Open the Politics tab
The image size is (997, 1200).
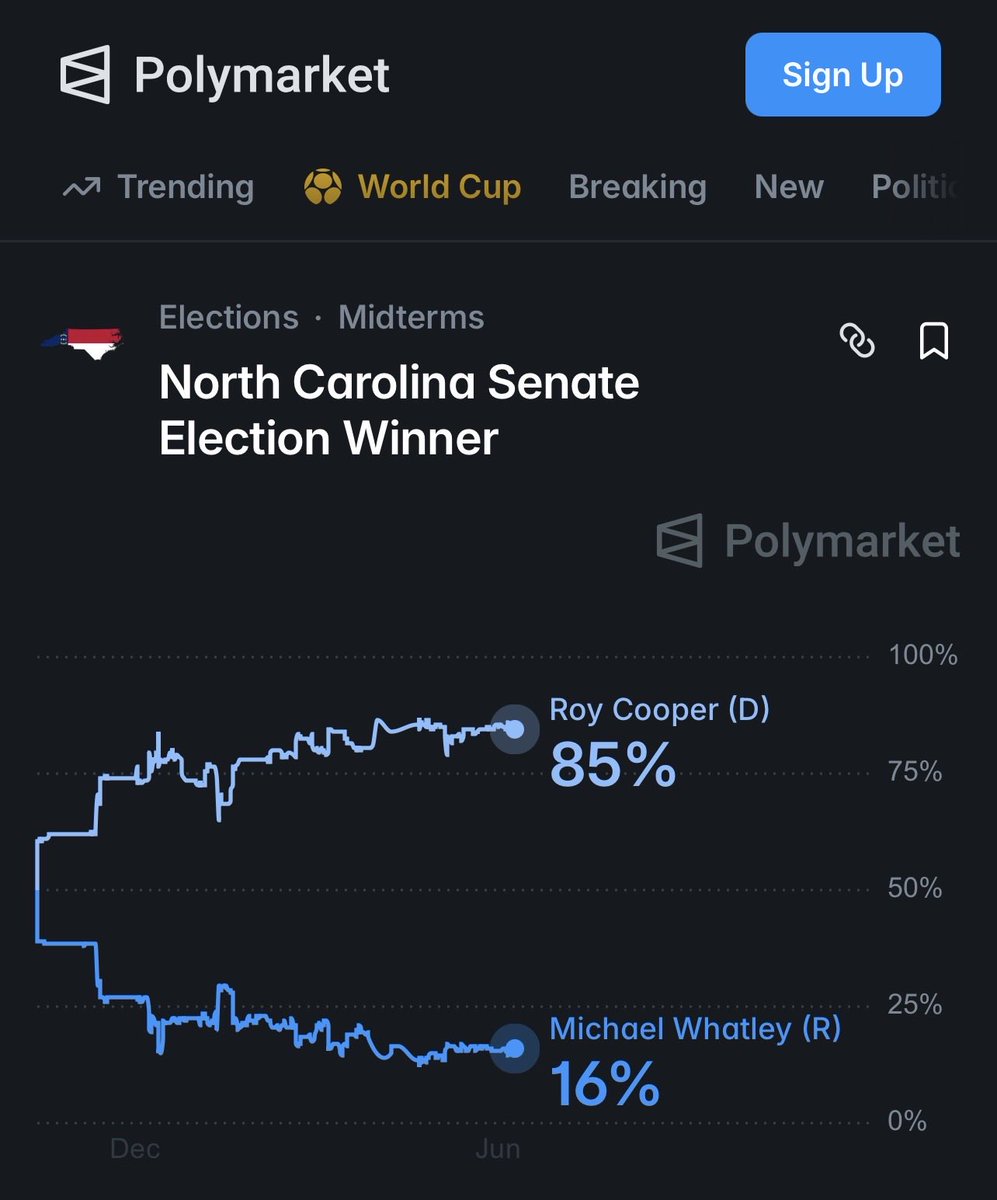[915, 187]
